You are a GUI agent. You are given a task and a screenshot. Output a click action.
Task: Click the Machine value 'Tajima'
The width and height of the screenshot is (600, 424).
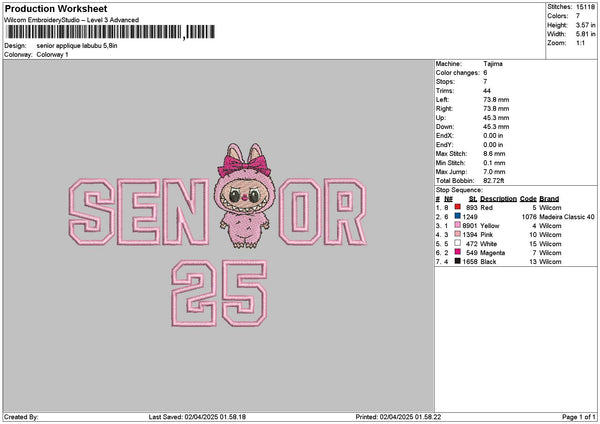click(x=493, y=64)
